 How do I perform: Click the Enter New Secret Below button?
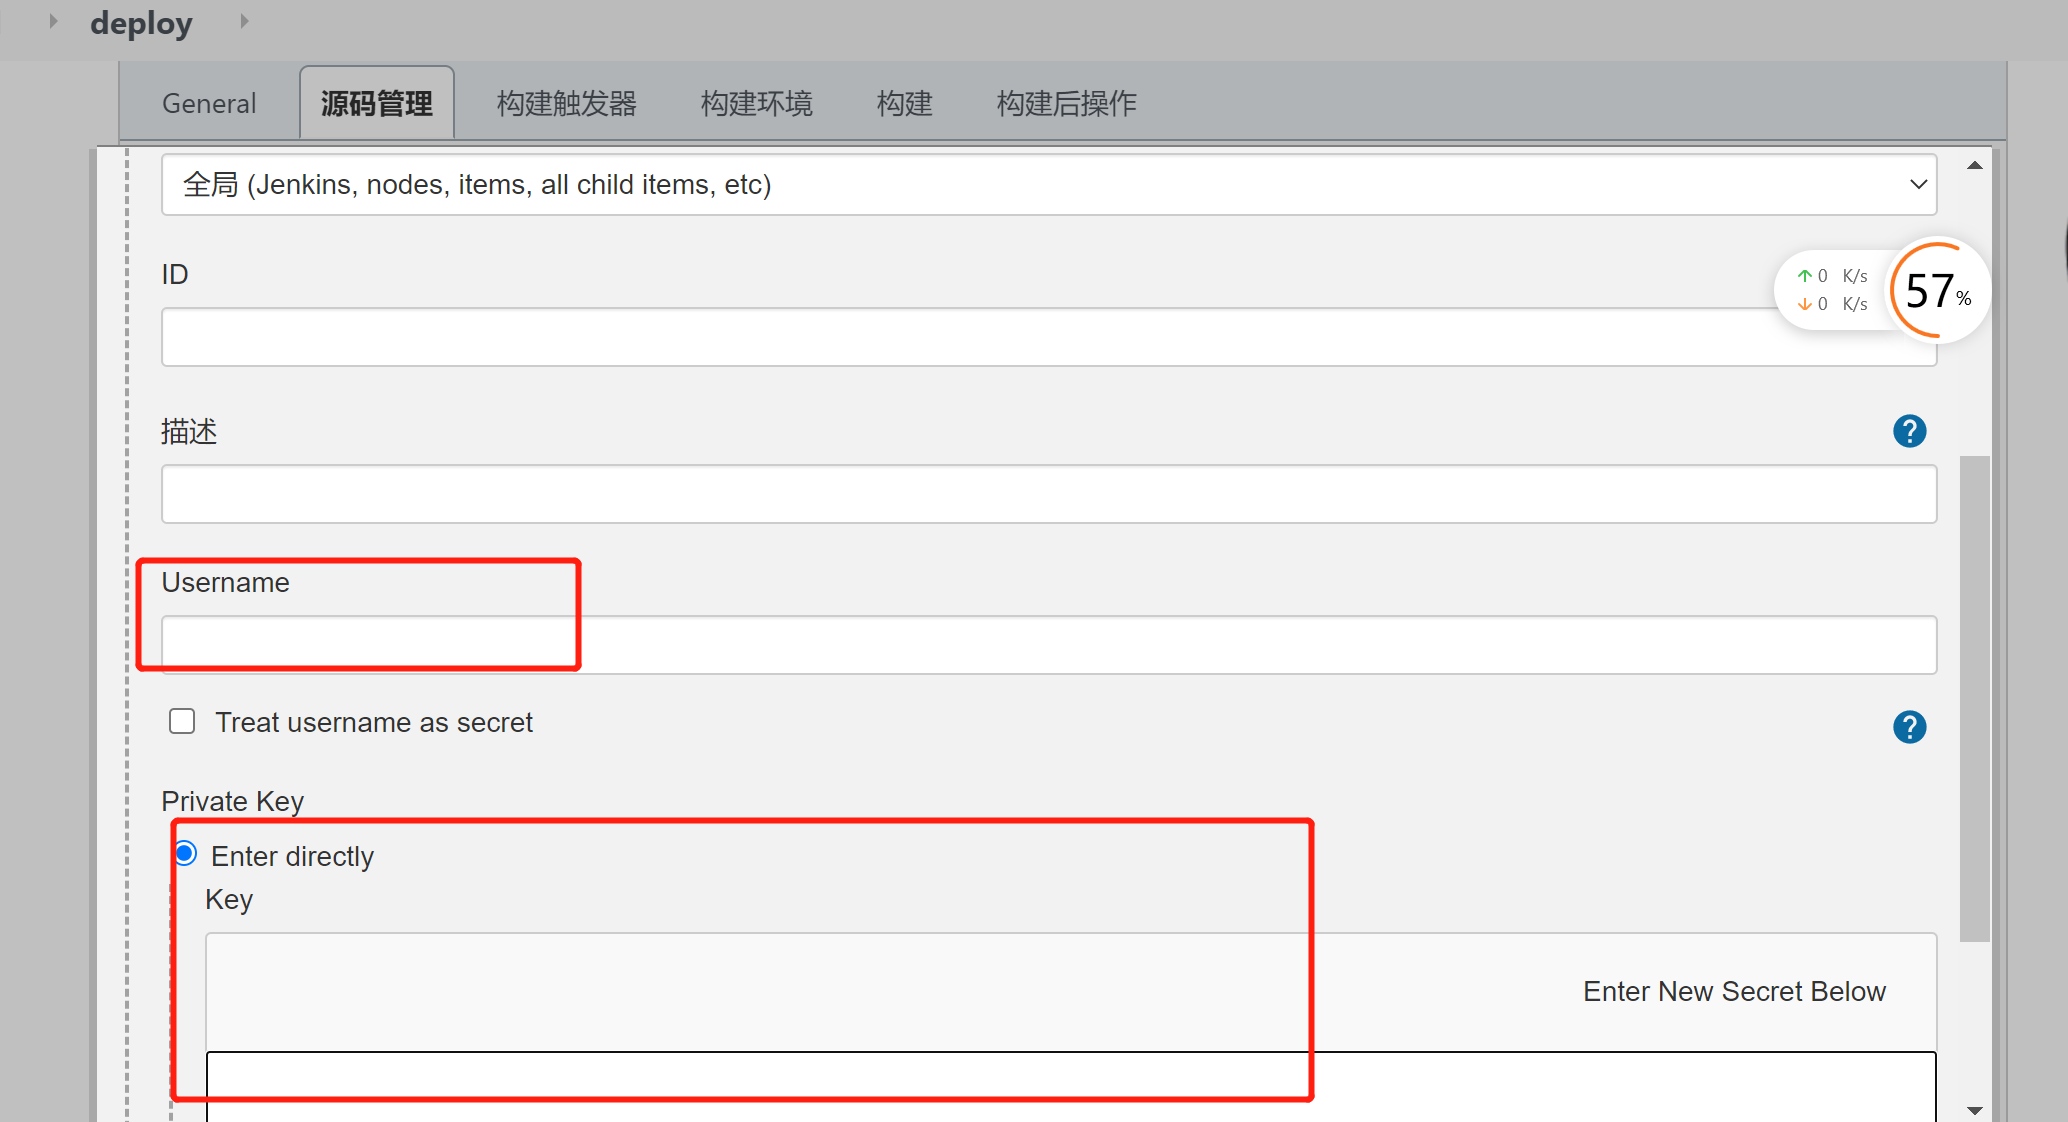(1734, 991)
